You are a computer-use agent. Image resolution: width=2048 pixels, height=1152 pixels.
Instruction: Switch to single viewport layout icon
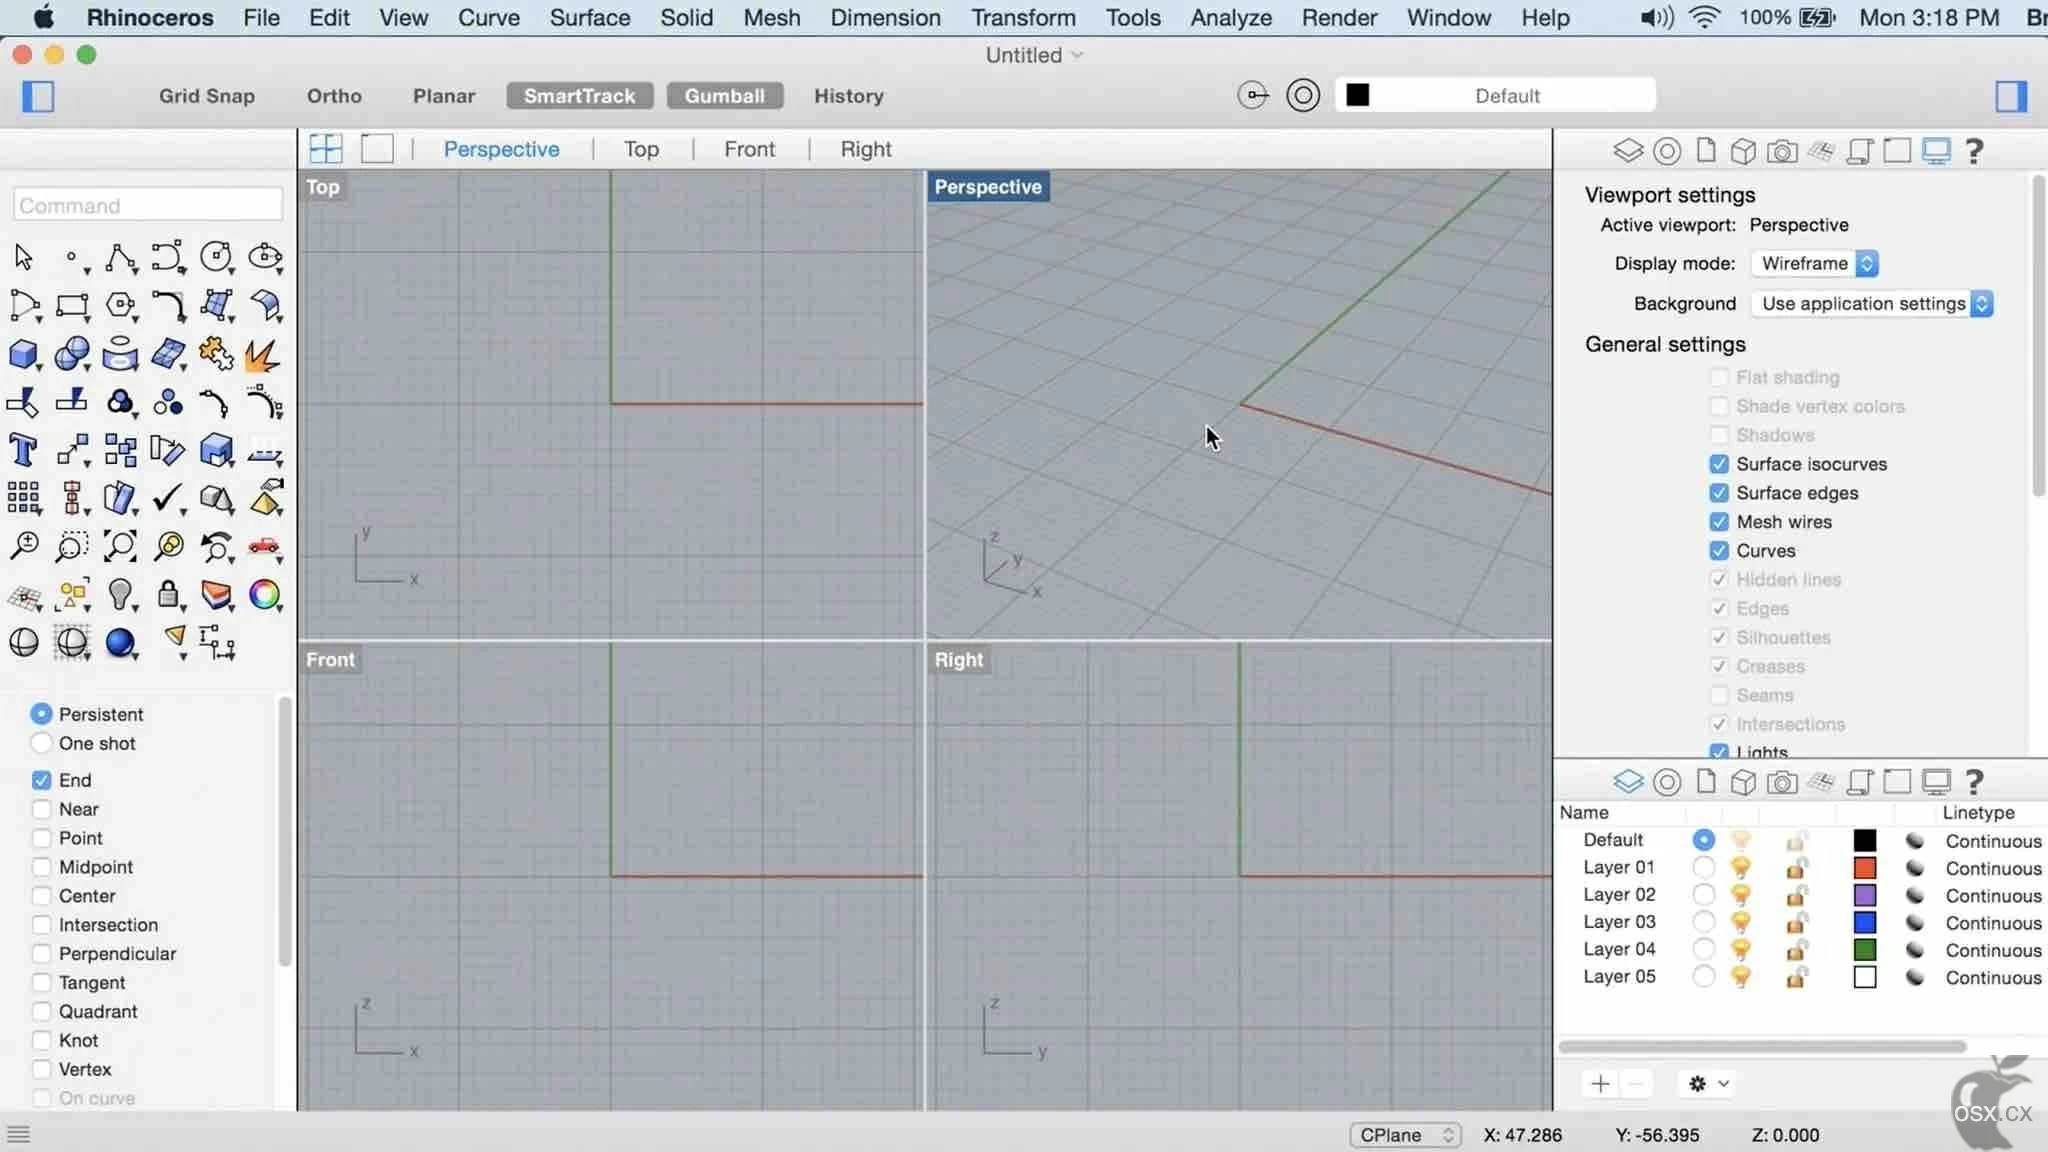tap(377, 148)
